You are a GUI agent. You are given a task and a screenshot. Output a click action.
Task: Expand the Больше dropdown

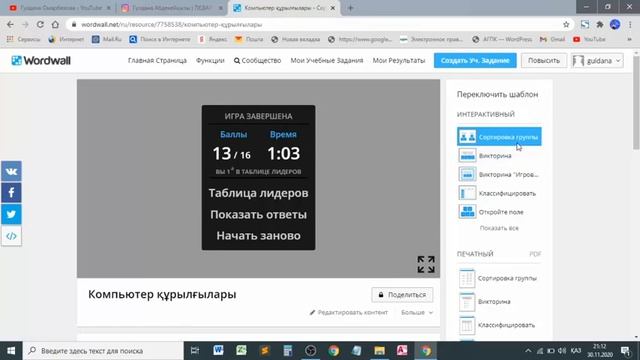pos(417,313)
